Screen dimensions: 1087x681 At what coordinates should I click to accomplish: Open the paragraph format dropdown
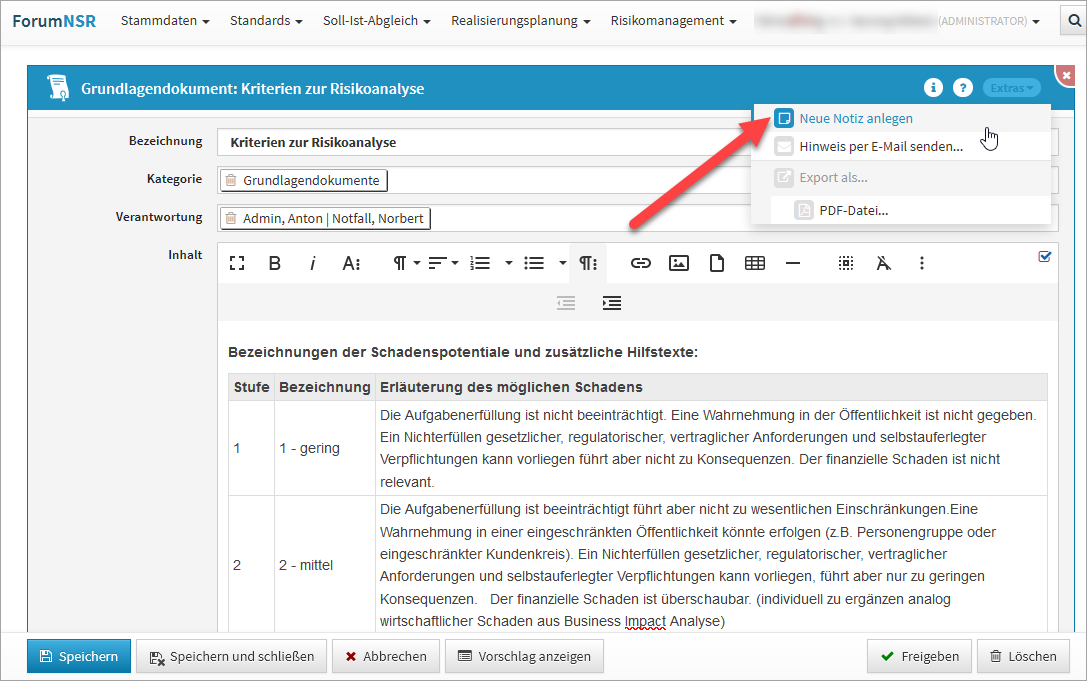click(405, 263)
